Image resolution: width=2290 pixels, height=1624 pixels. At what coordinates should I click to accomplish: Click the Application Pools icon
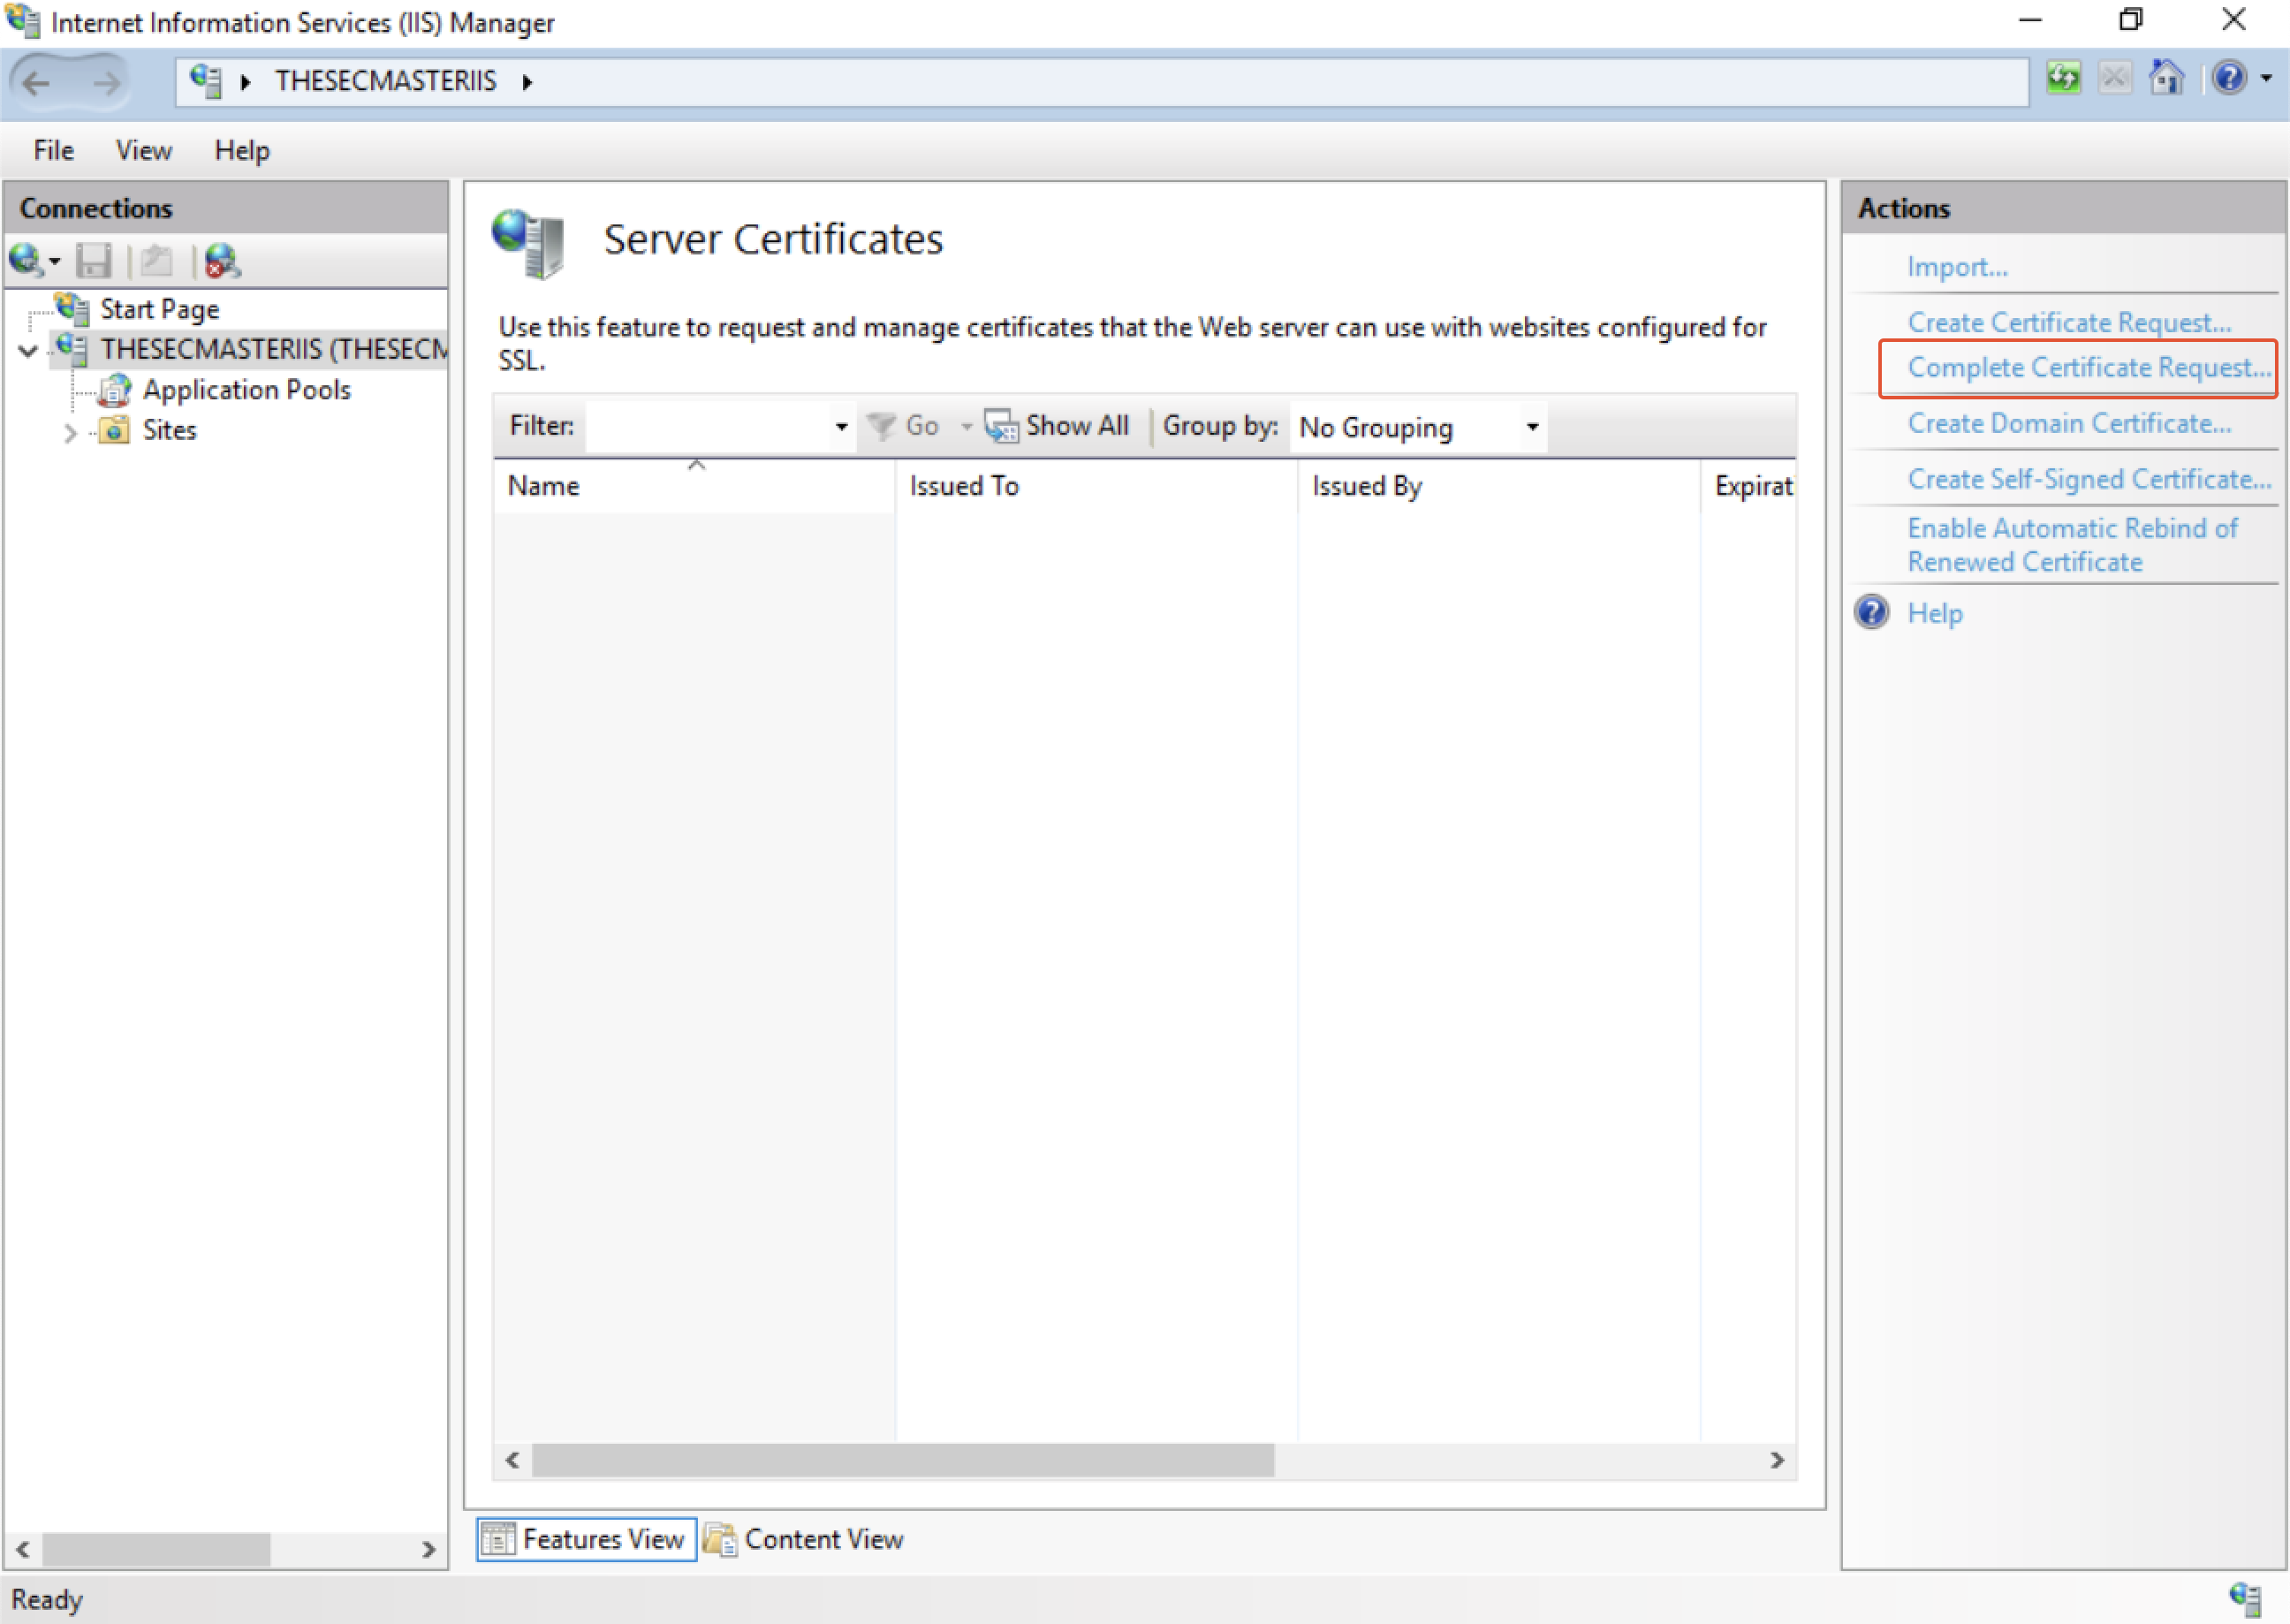coord(115,390)
